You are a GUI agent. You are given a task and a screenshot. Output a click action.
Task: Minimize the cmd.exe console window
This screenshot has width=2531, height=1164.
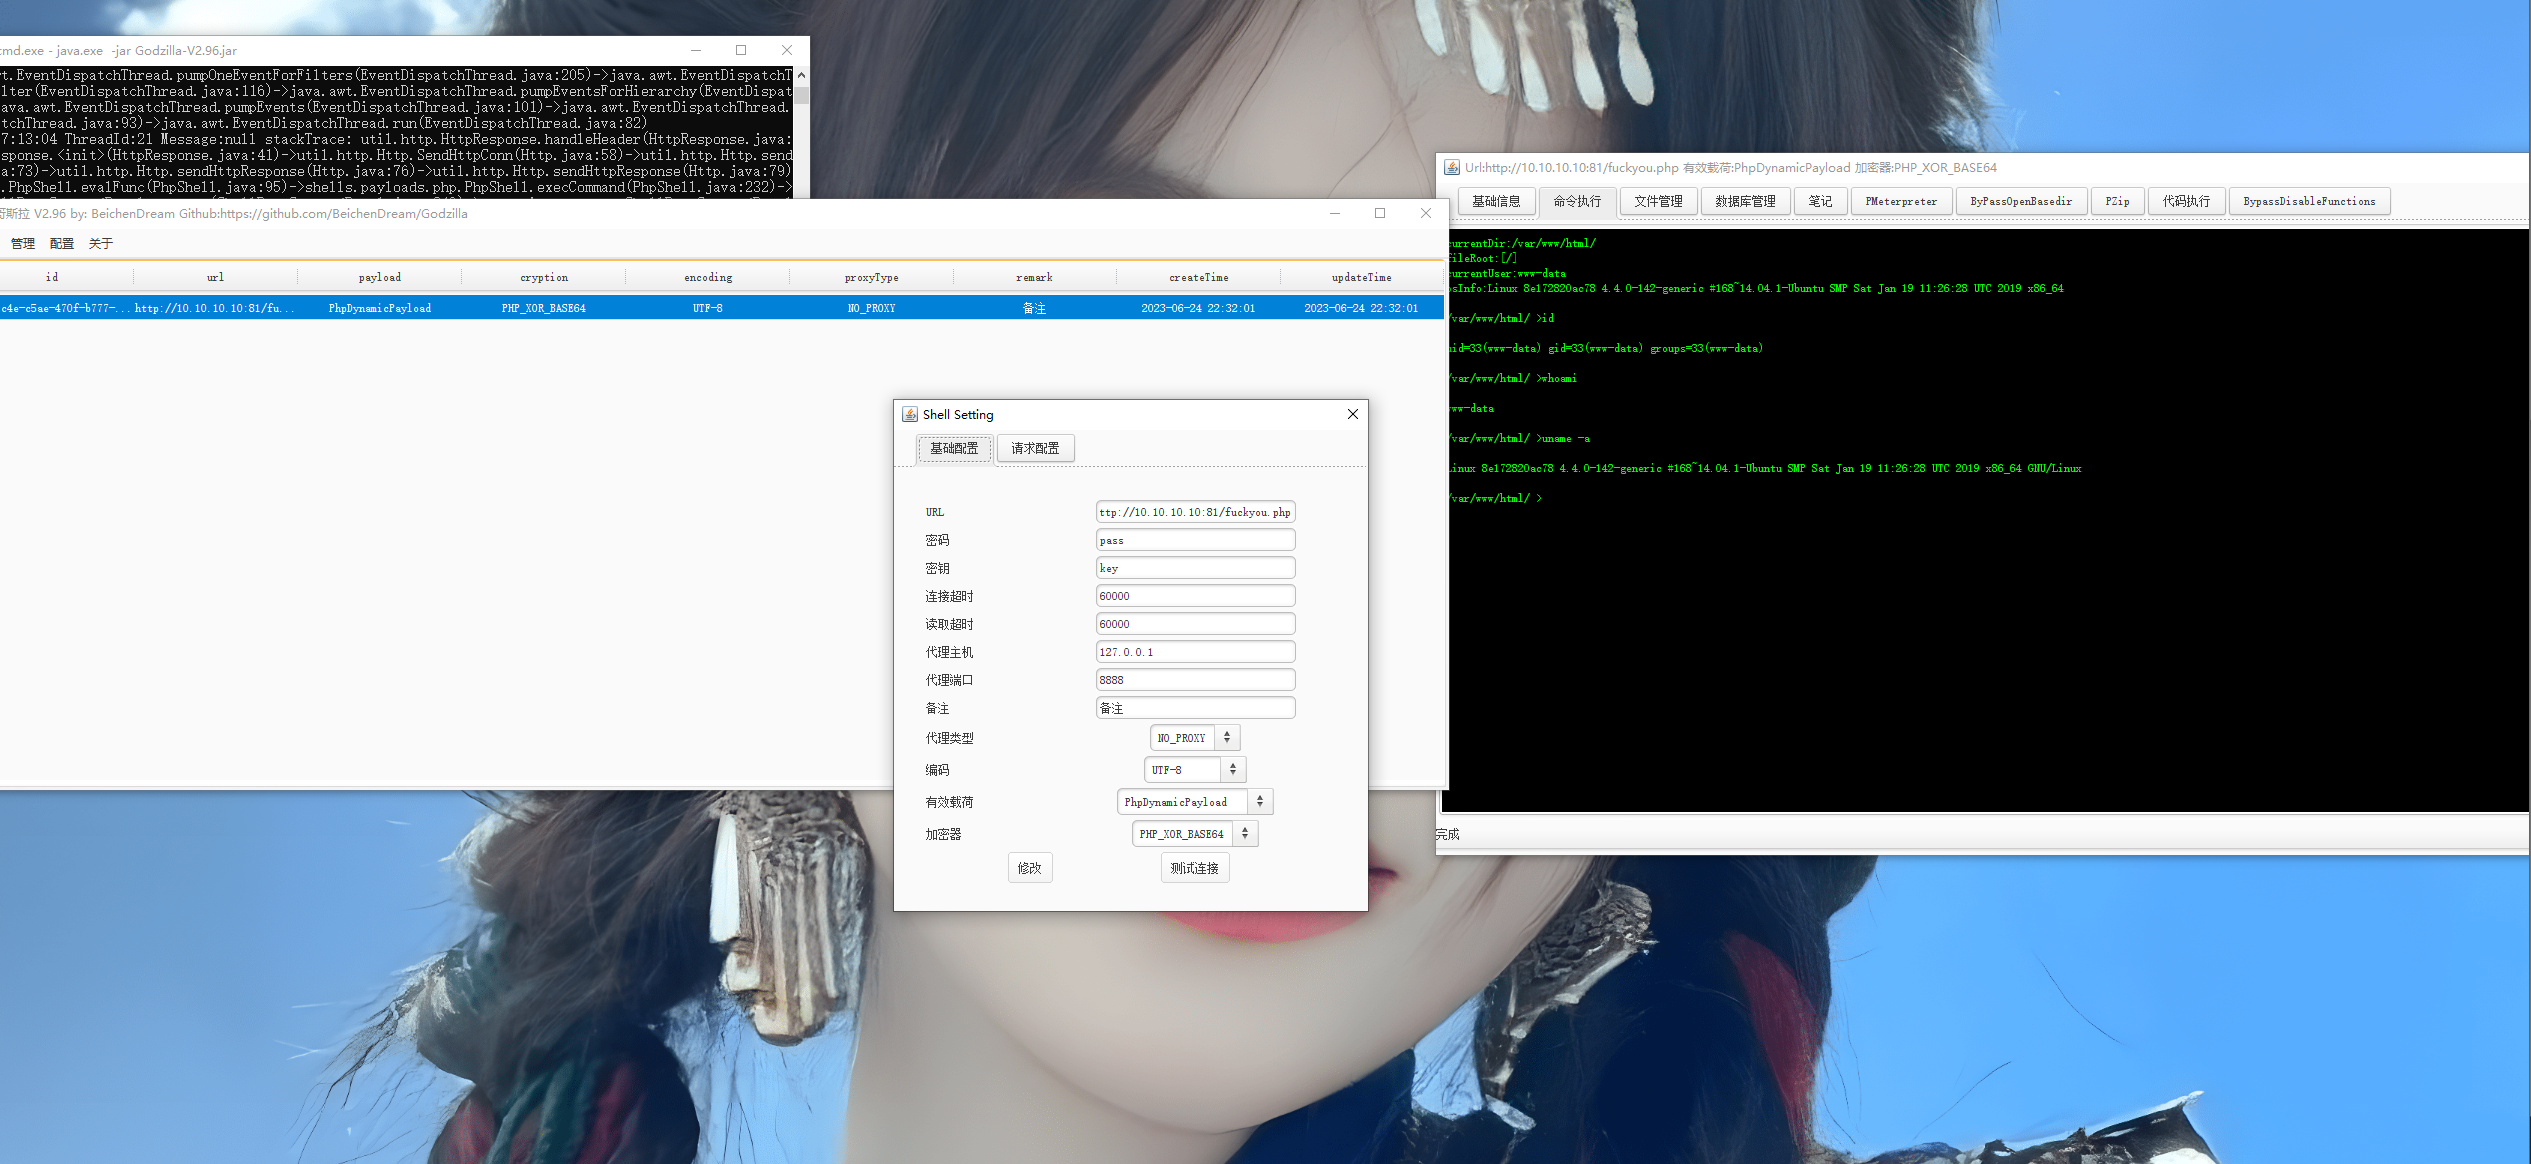[x=696, y=50]
